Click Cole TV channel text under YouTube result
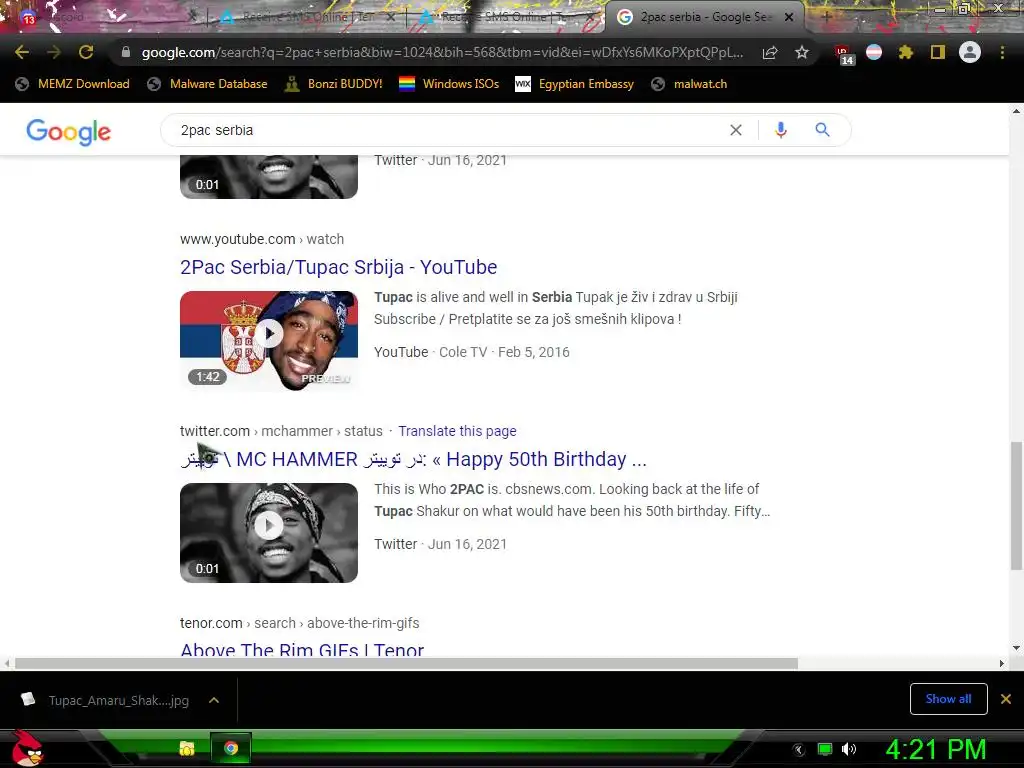The image size is (1024, 768). (x=462, y=352)
